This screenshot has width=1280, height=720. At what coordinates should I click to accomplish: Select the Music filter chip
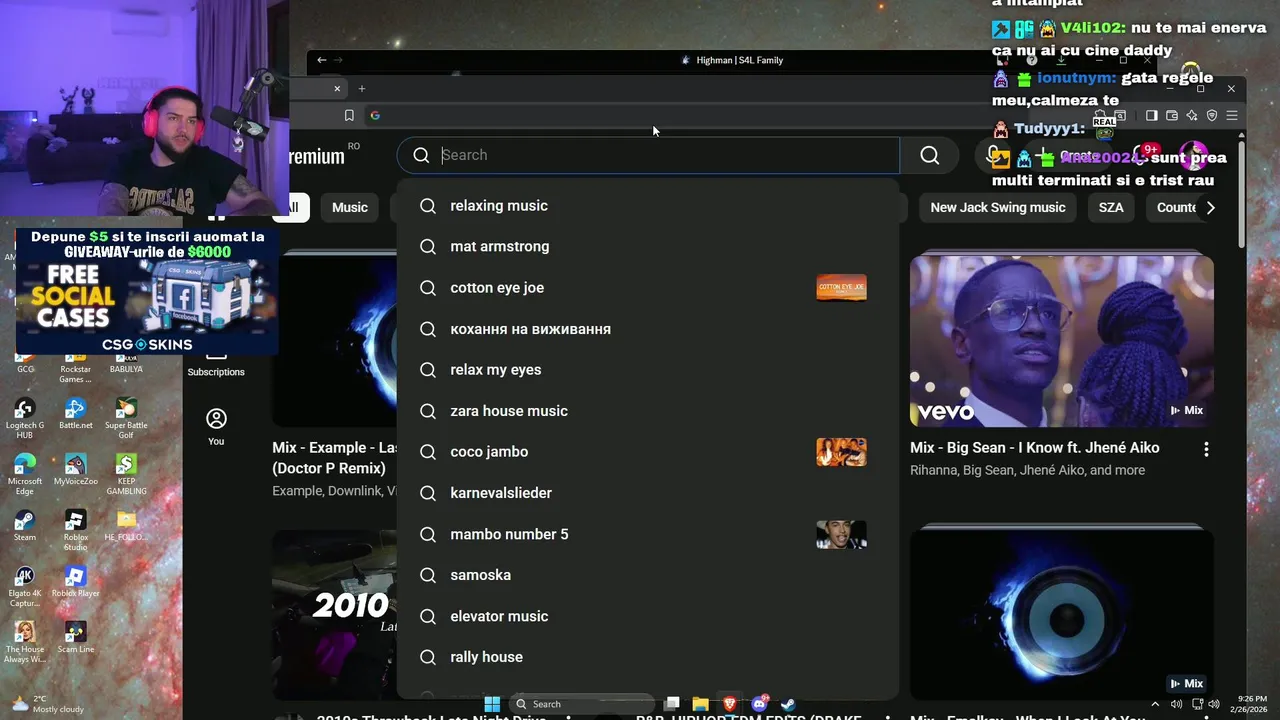[350, 207]
